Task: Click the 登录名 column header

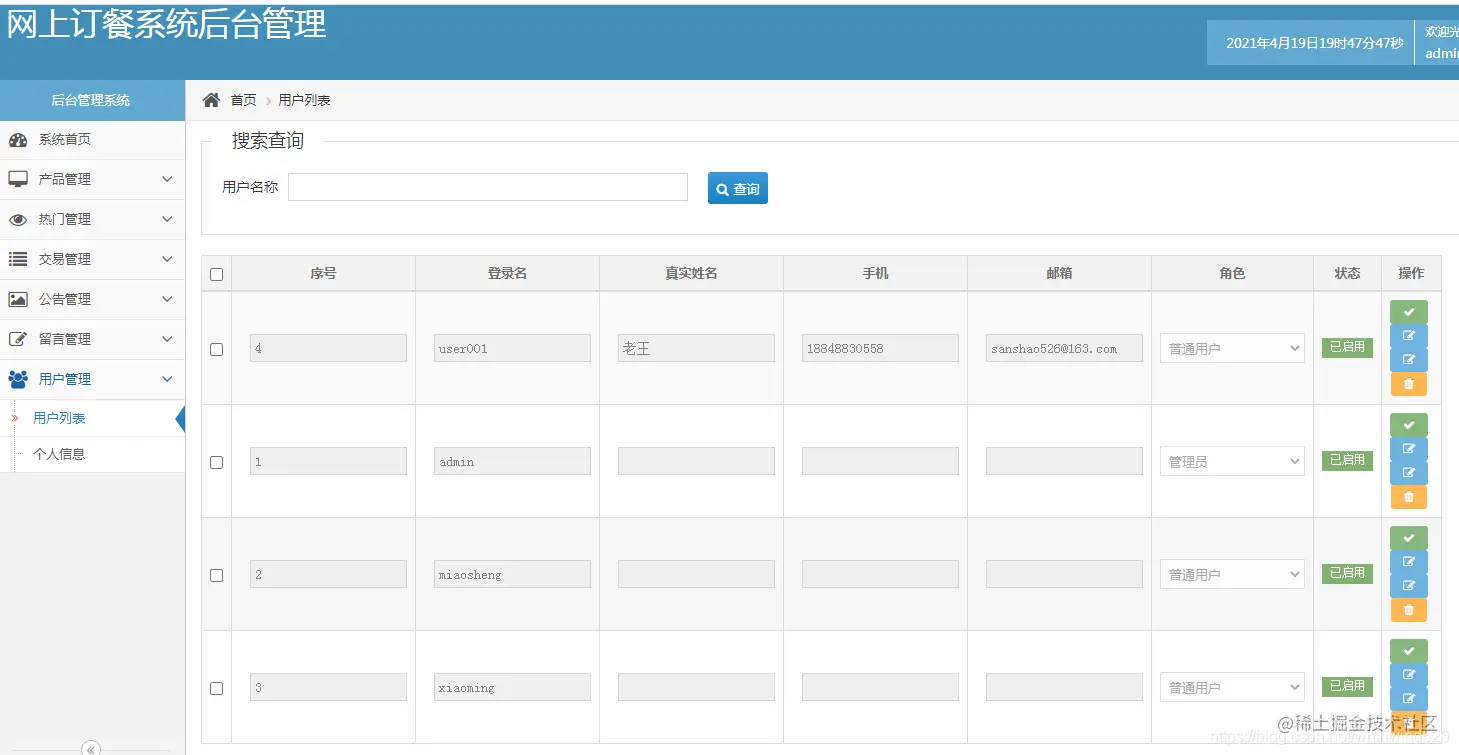Action: coord(507,273)
